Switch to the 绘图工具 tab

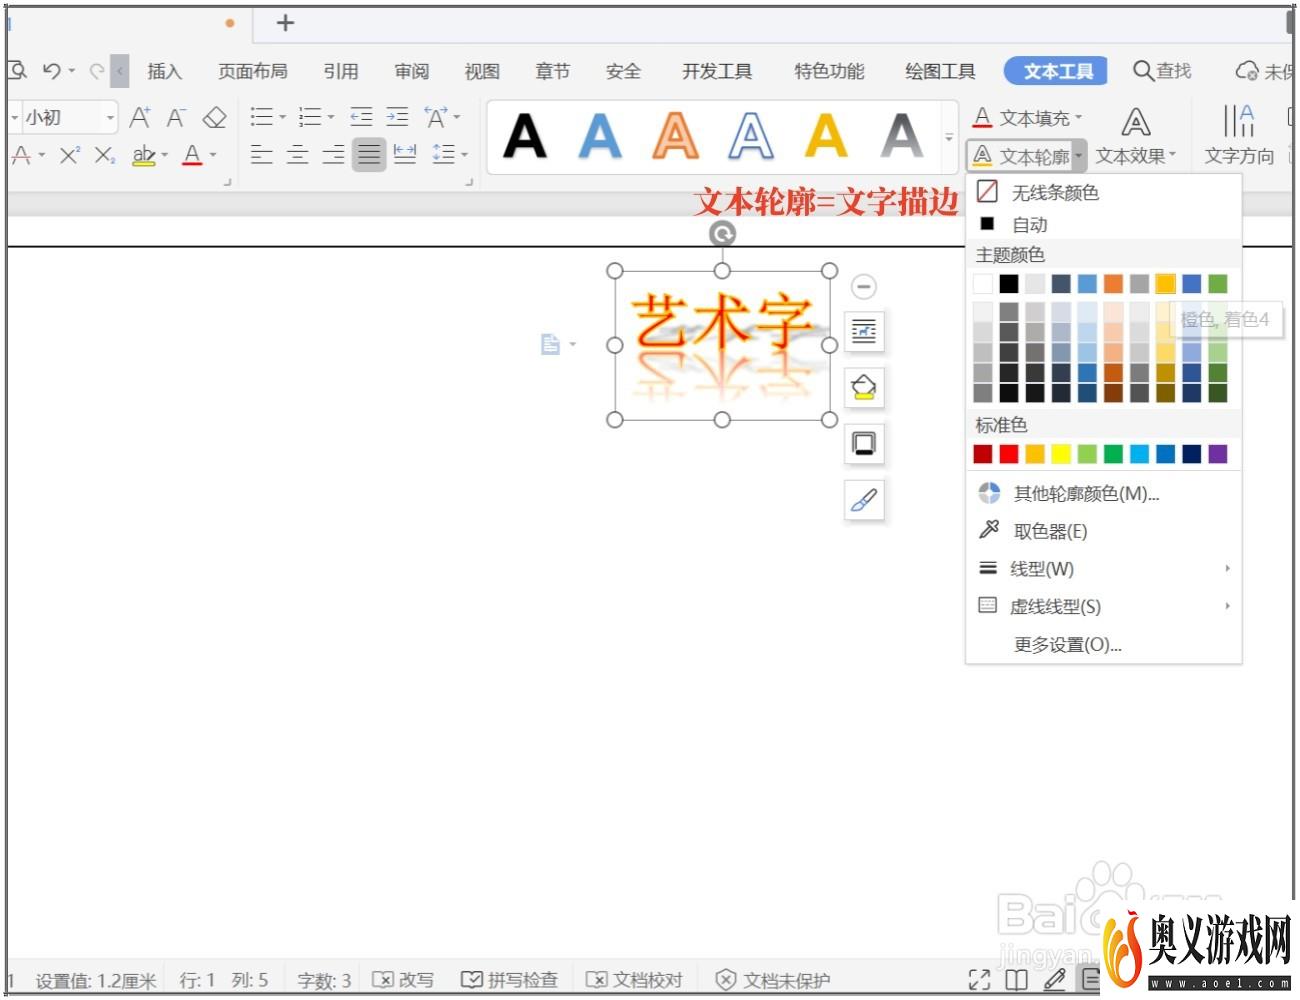coord(940,71)
